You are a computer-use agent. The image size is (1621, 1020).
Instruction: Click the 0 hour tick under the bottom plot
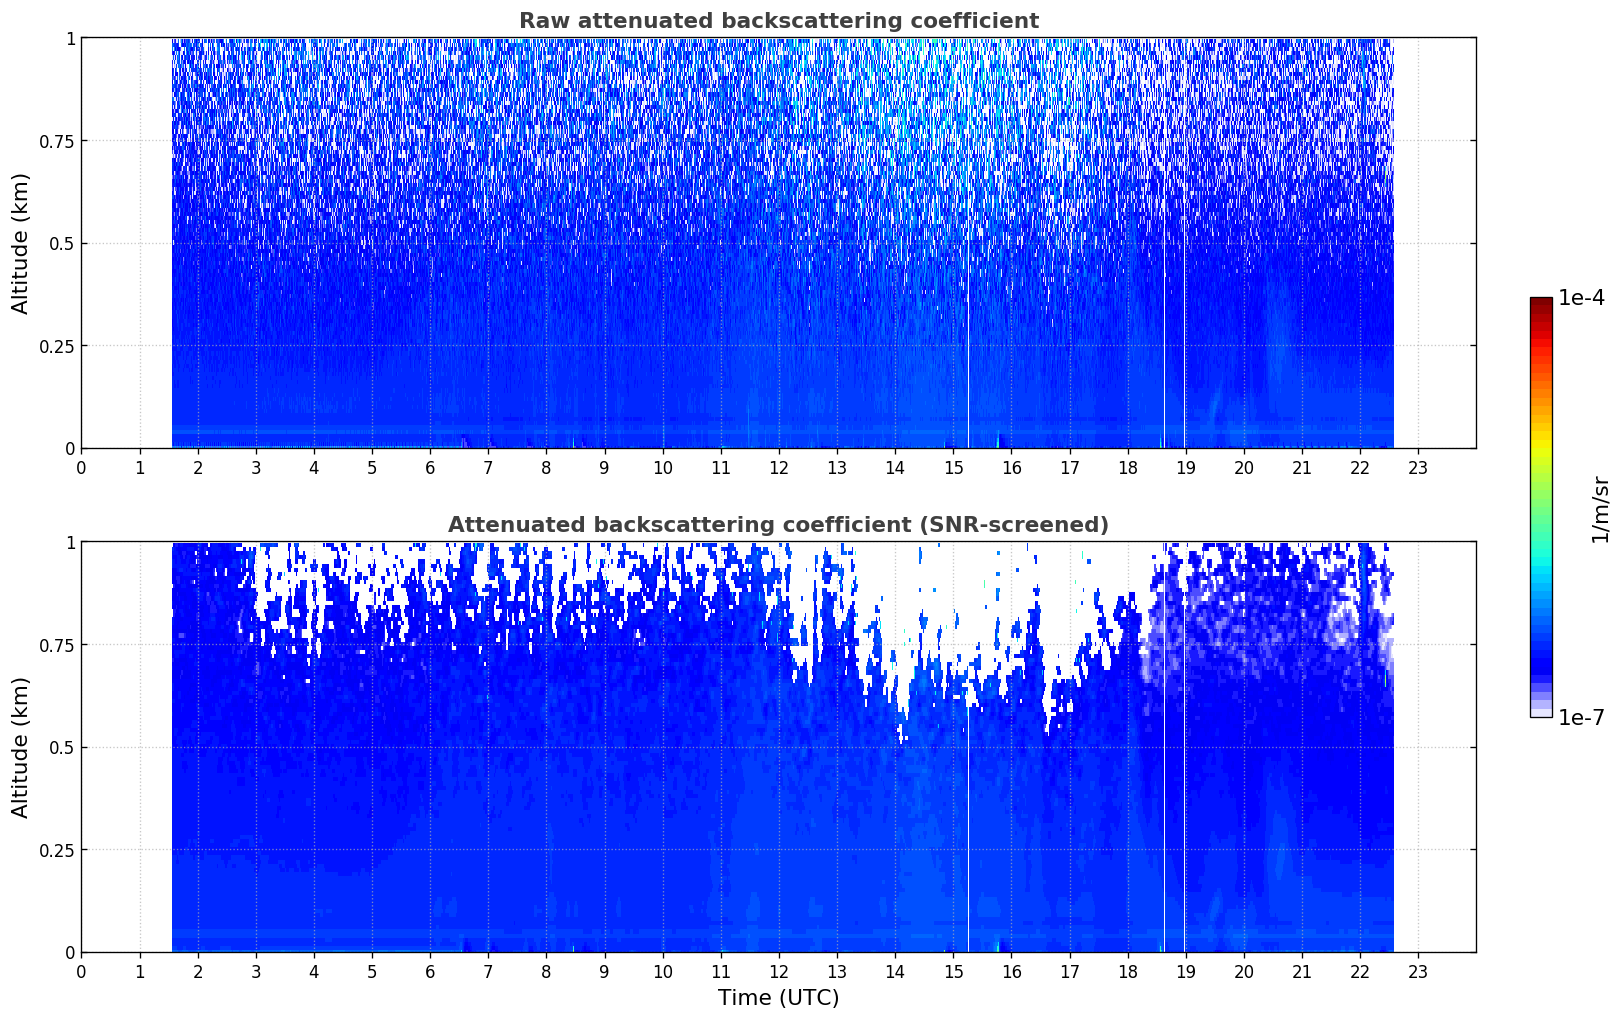pyautogui.click(x=82, y=972)
